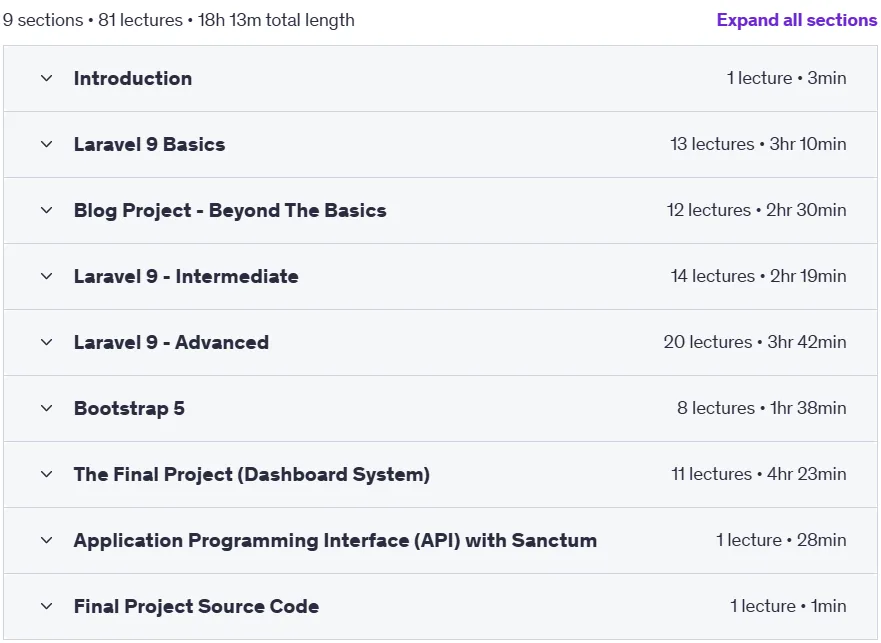Screen dimensions: 881x643
Task: Select Laravel 9 - Intermediate heading
Action: 186,277
